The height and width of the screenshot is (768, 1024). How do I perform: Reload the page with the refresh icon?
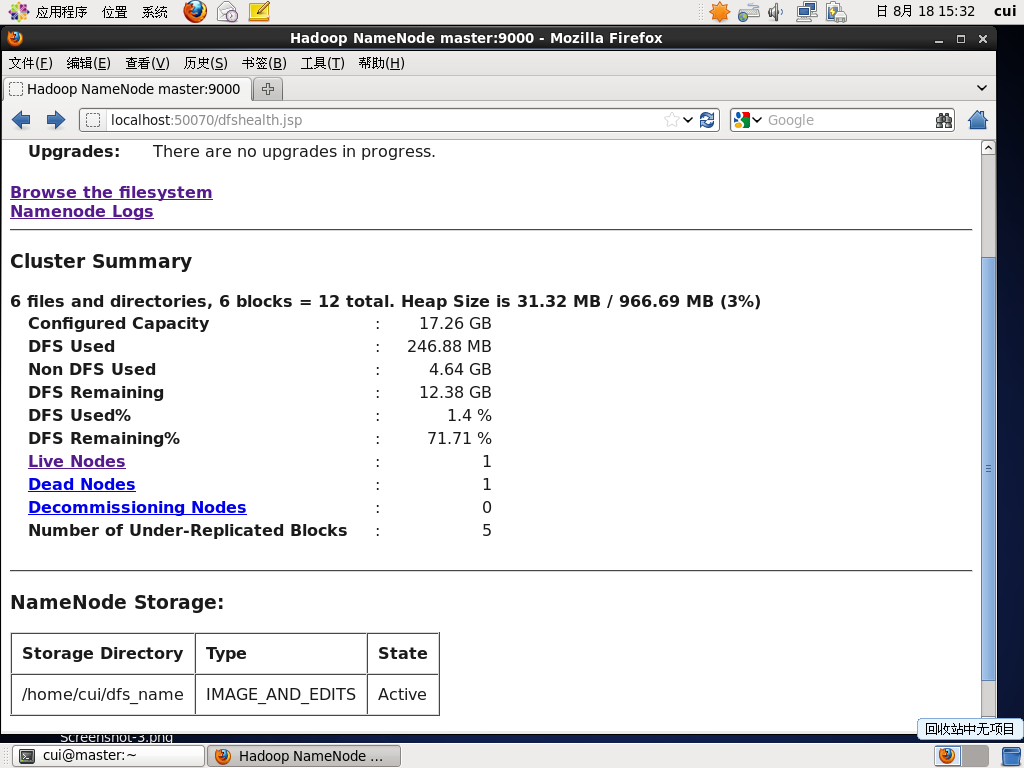click(707, 120)
